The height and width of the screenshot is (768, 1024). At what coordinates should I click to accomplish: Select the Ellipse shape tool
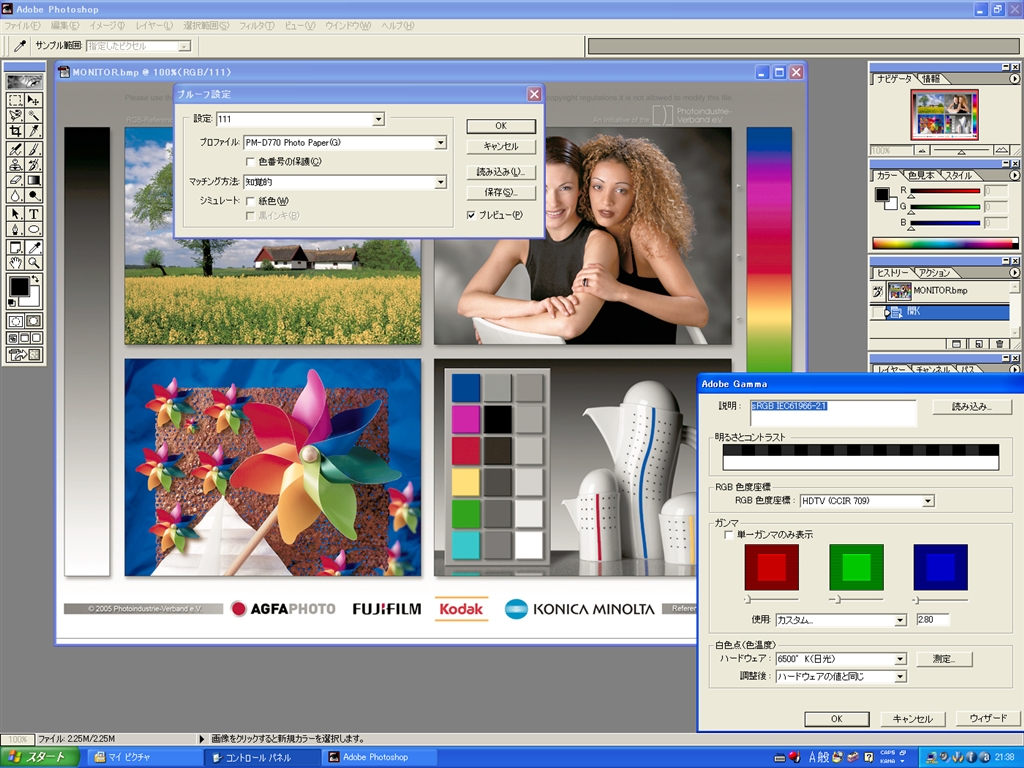pos(33,229)
